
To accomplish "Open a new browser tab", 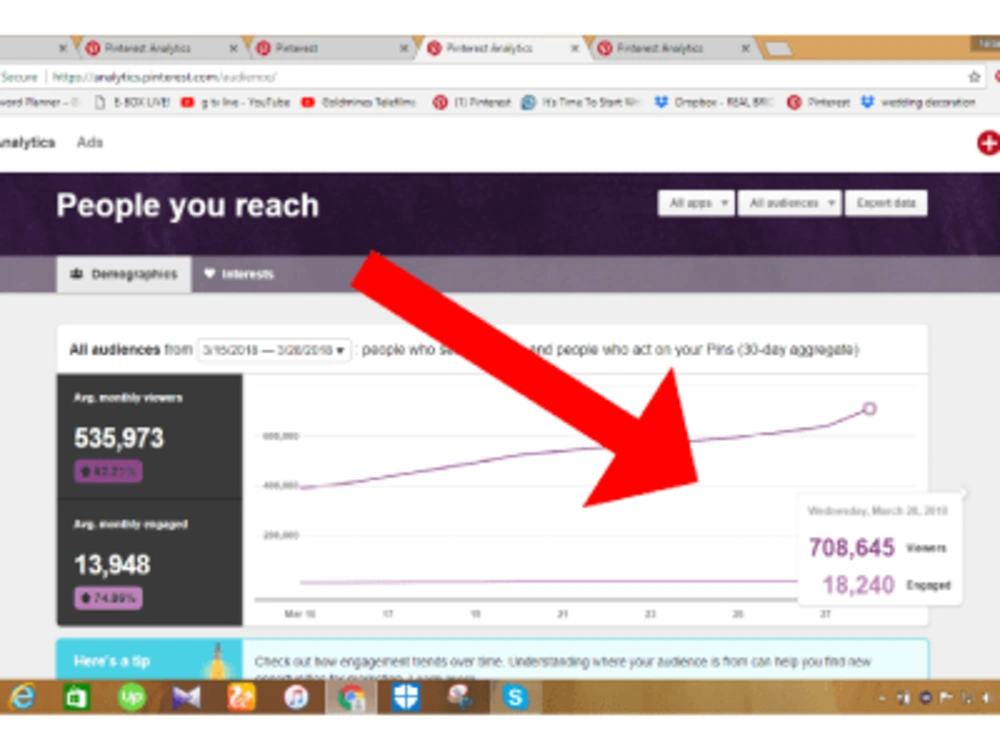I will pos(778,48).
